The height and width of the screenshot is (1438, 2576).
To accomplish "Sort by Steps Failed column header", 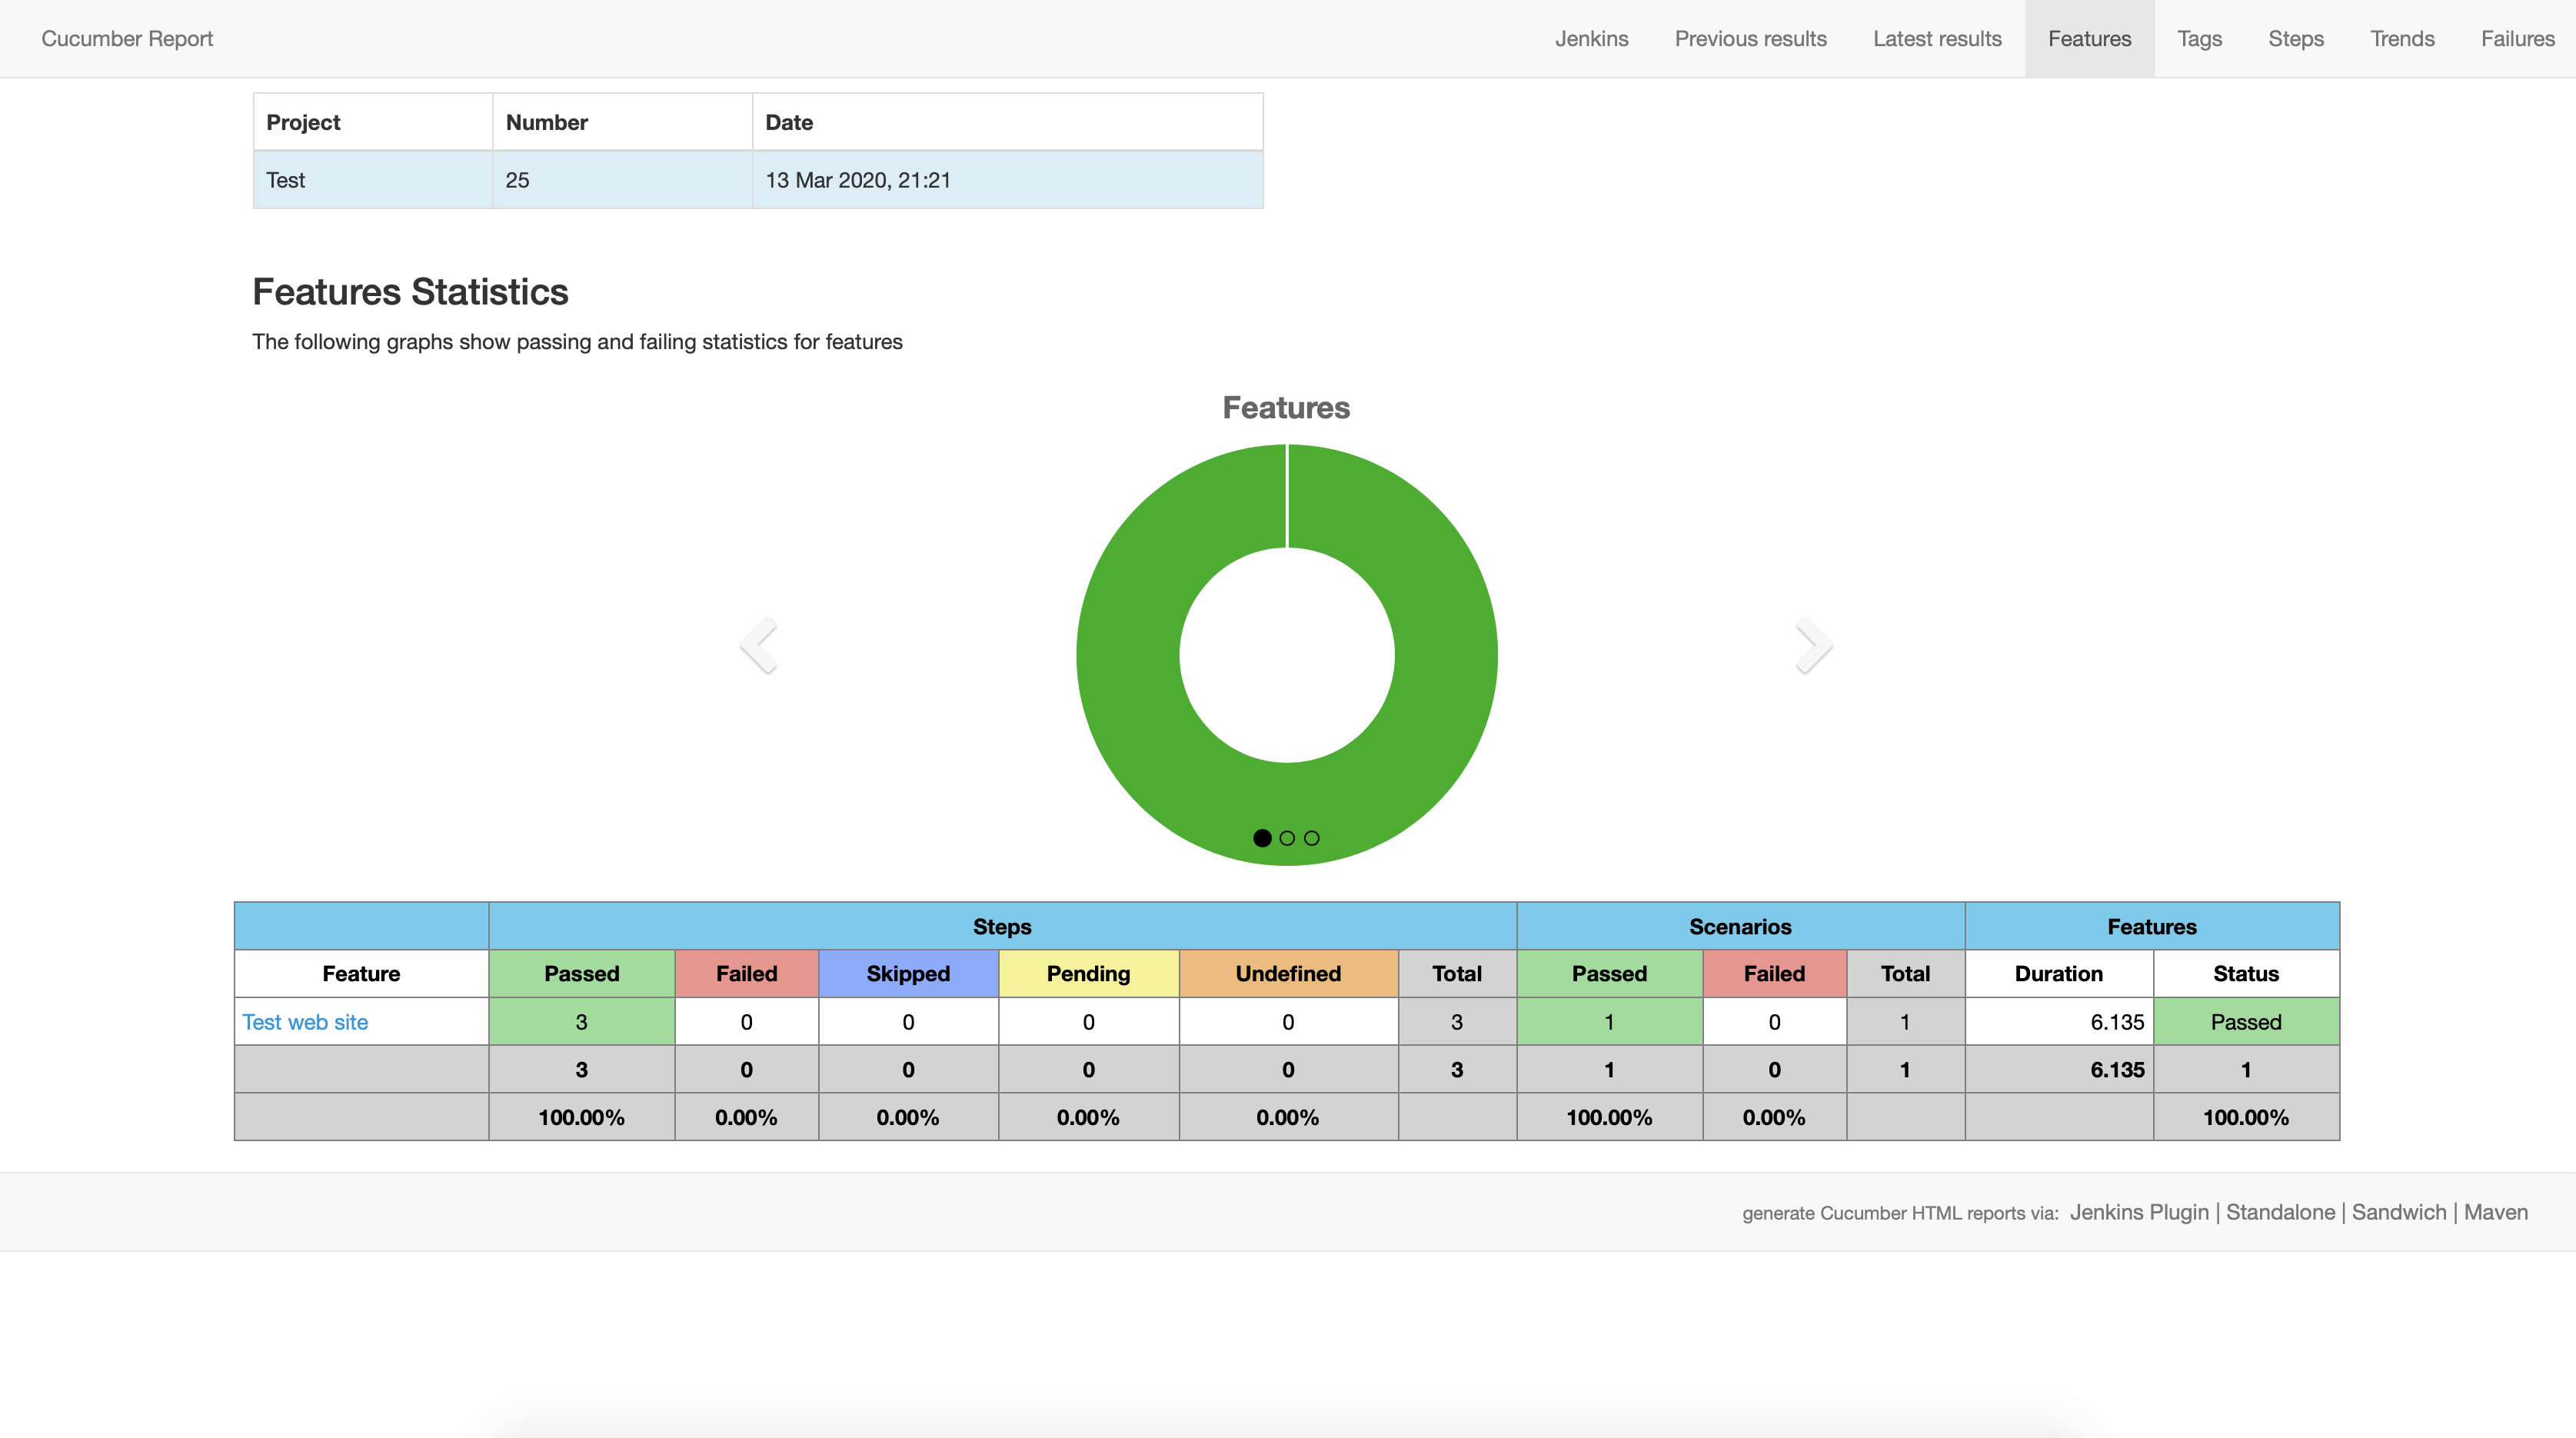I will point(746,974).
